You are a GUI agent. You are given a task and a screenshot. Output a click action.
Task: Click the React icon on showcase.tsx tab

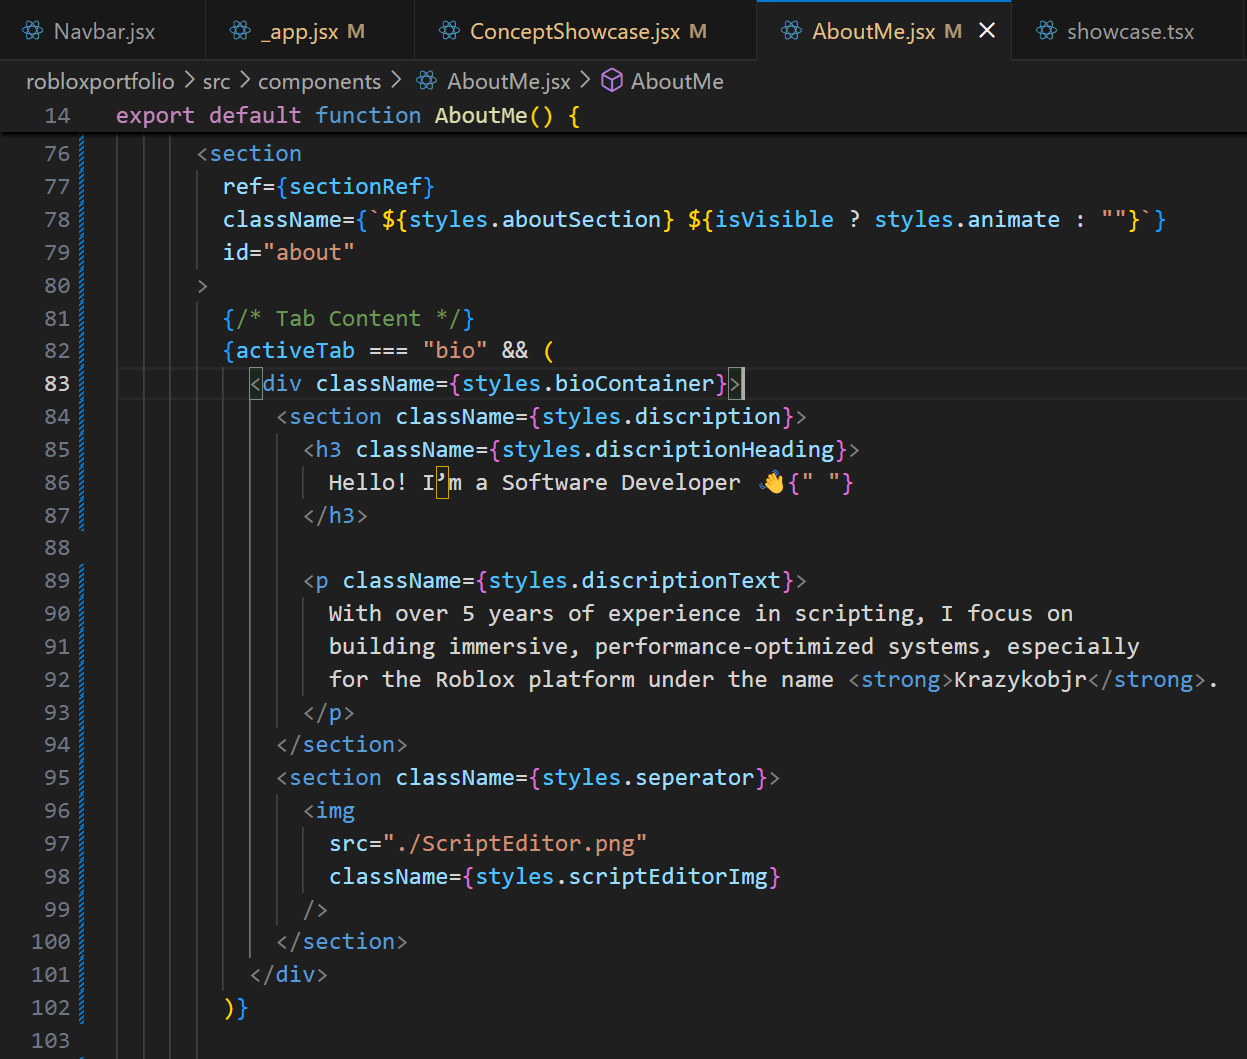(1046, 31)
